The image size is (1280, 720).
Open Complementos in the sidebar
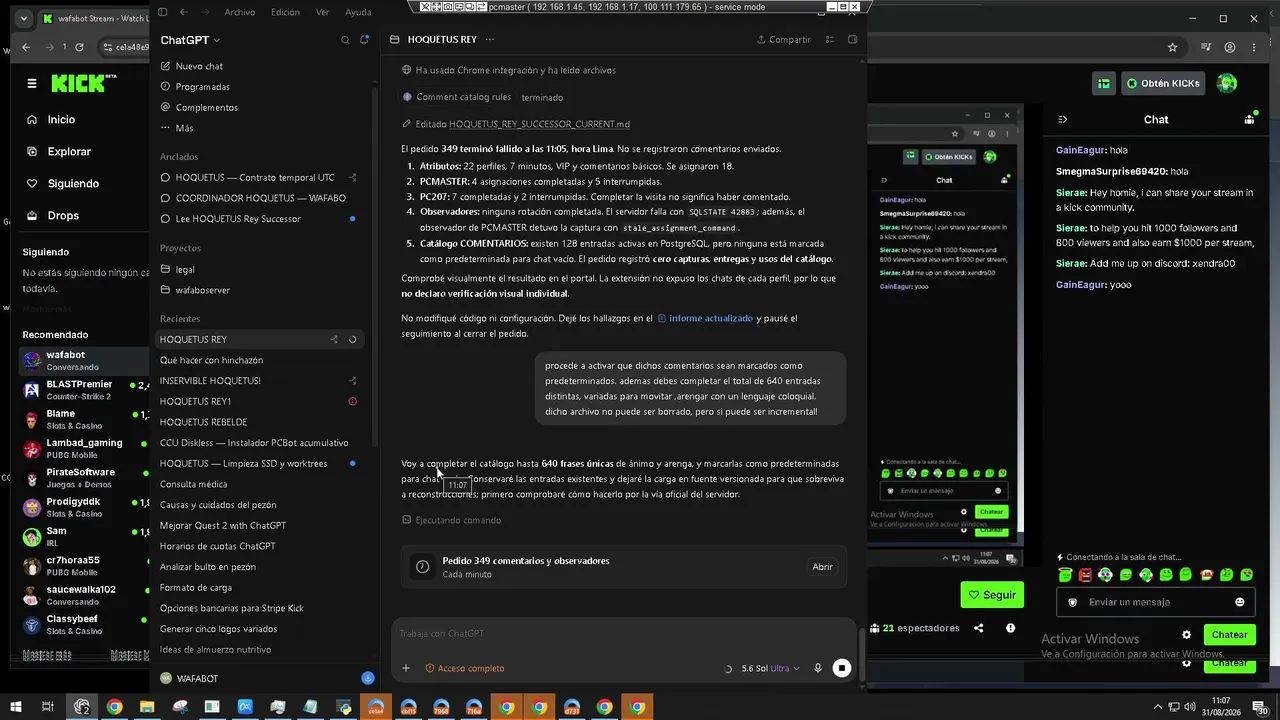207,107
